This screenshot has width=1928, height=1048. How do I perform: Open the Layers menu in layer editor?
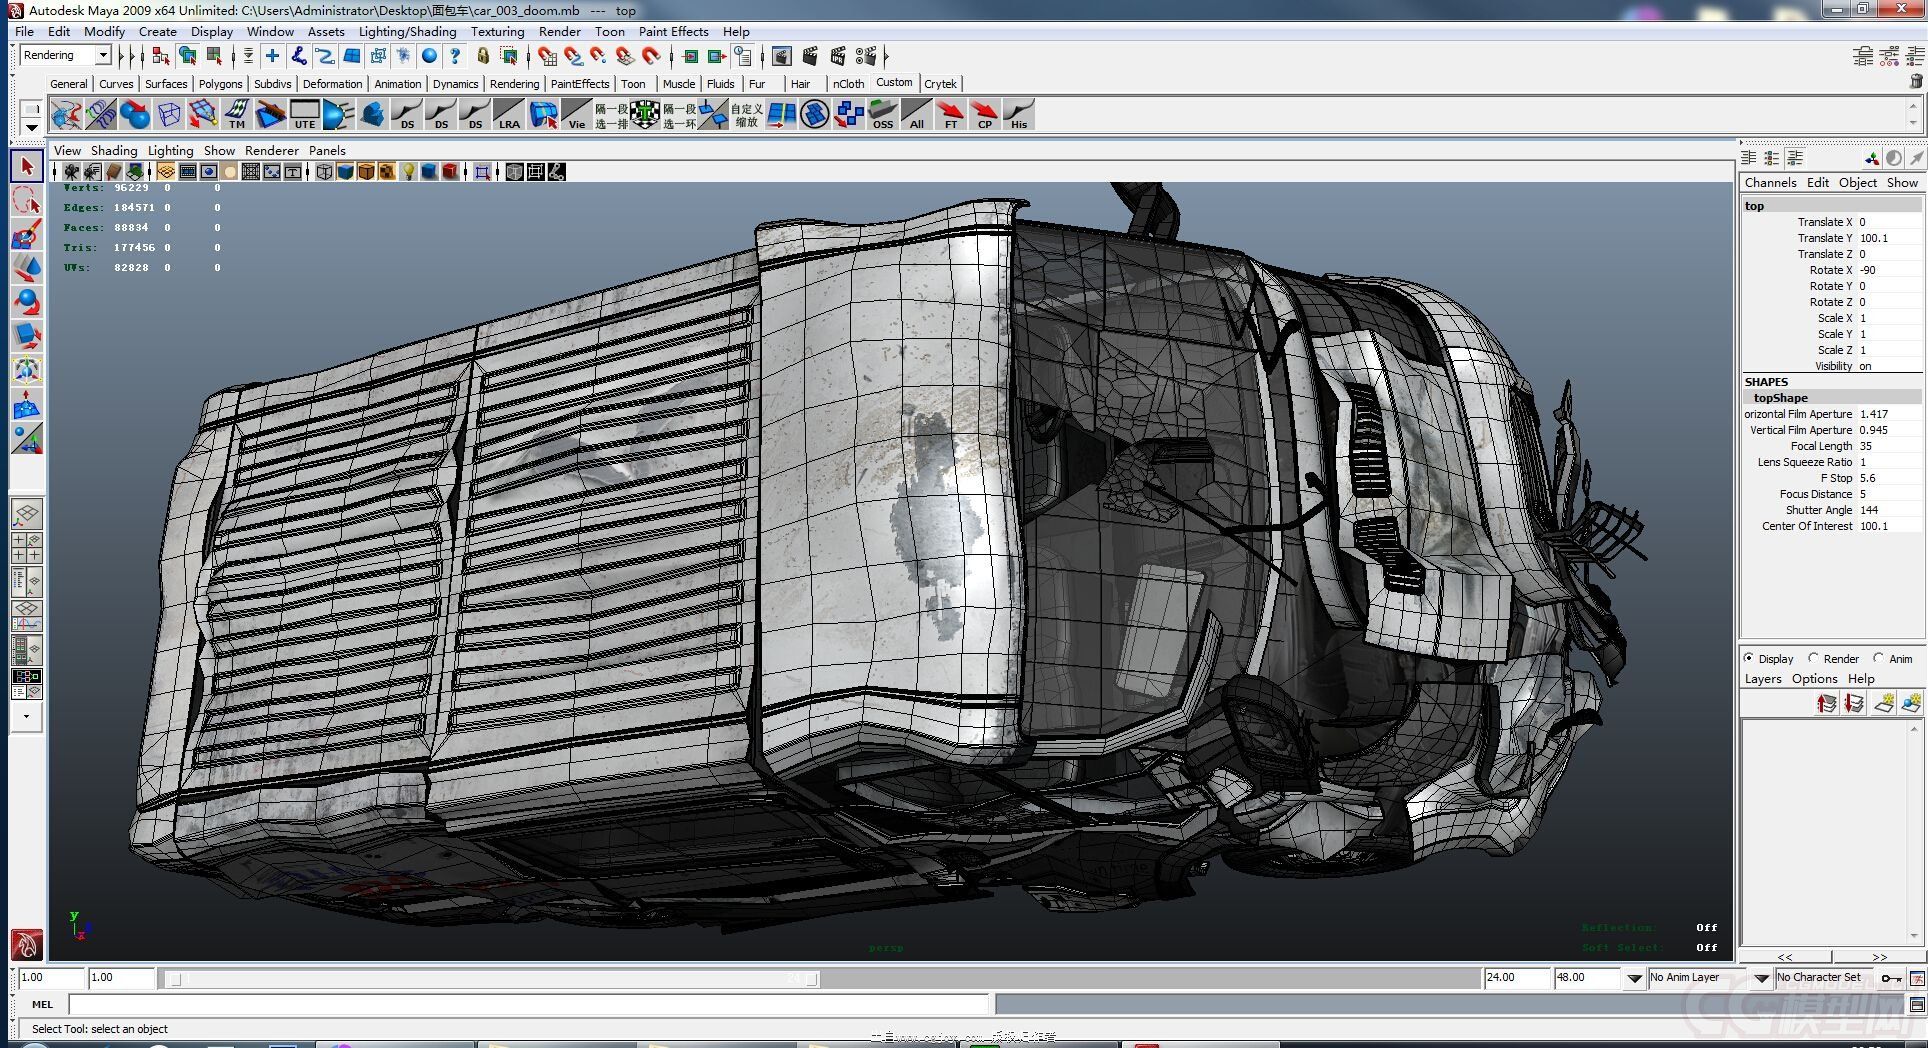coord(1763,679)
